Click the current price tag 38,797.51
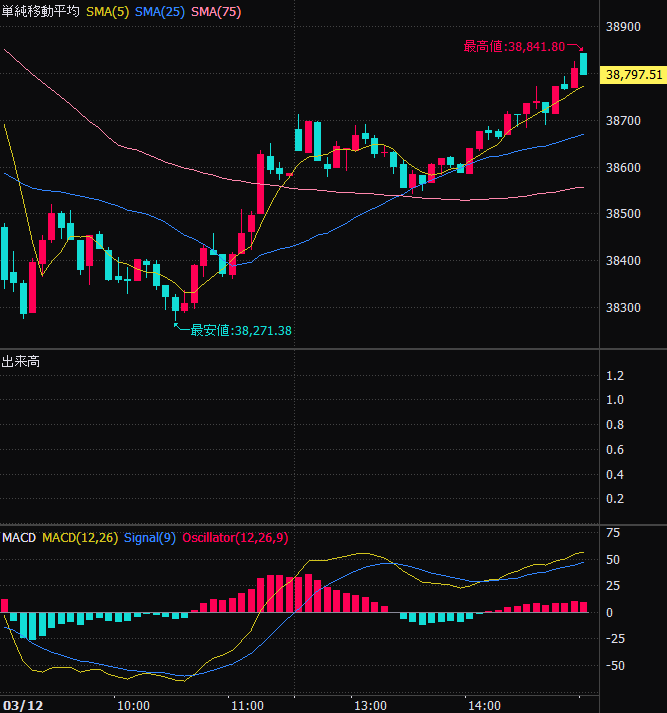The height and width of the screenshot is (713, 667). tap(633, 75)
